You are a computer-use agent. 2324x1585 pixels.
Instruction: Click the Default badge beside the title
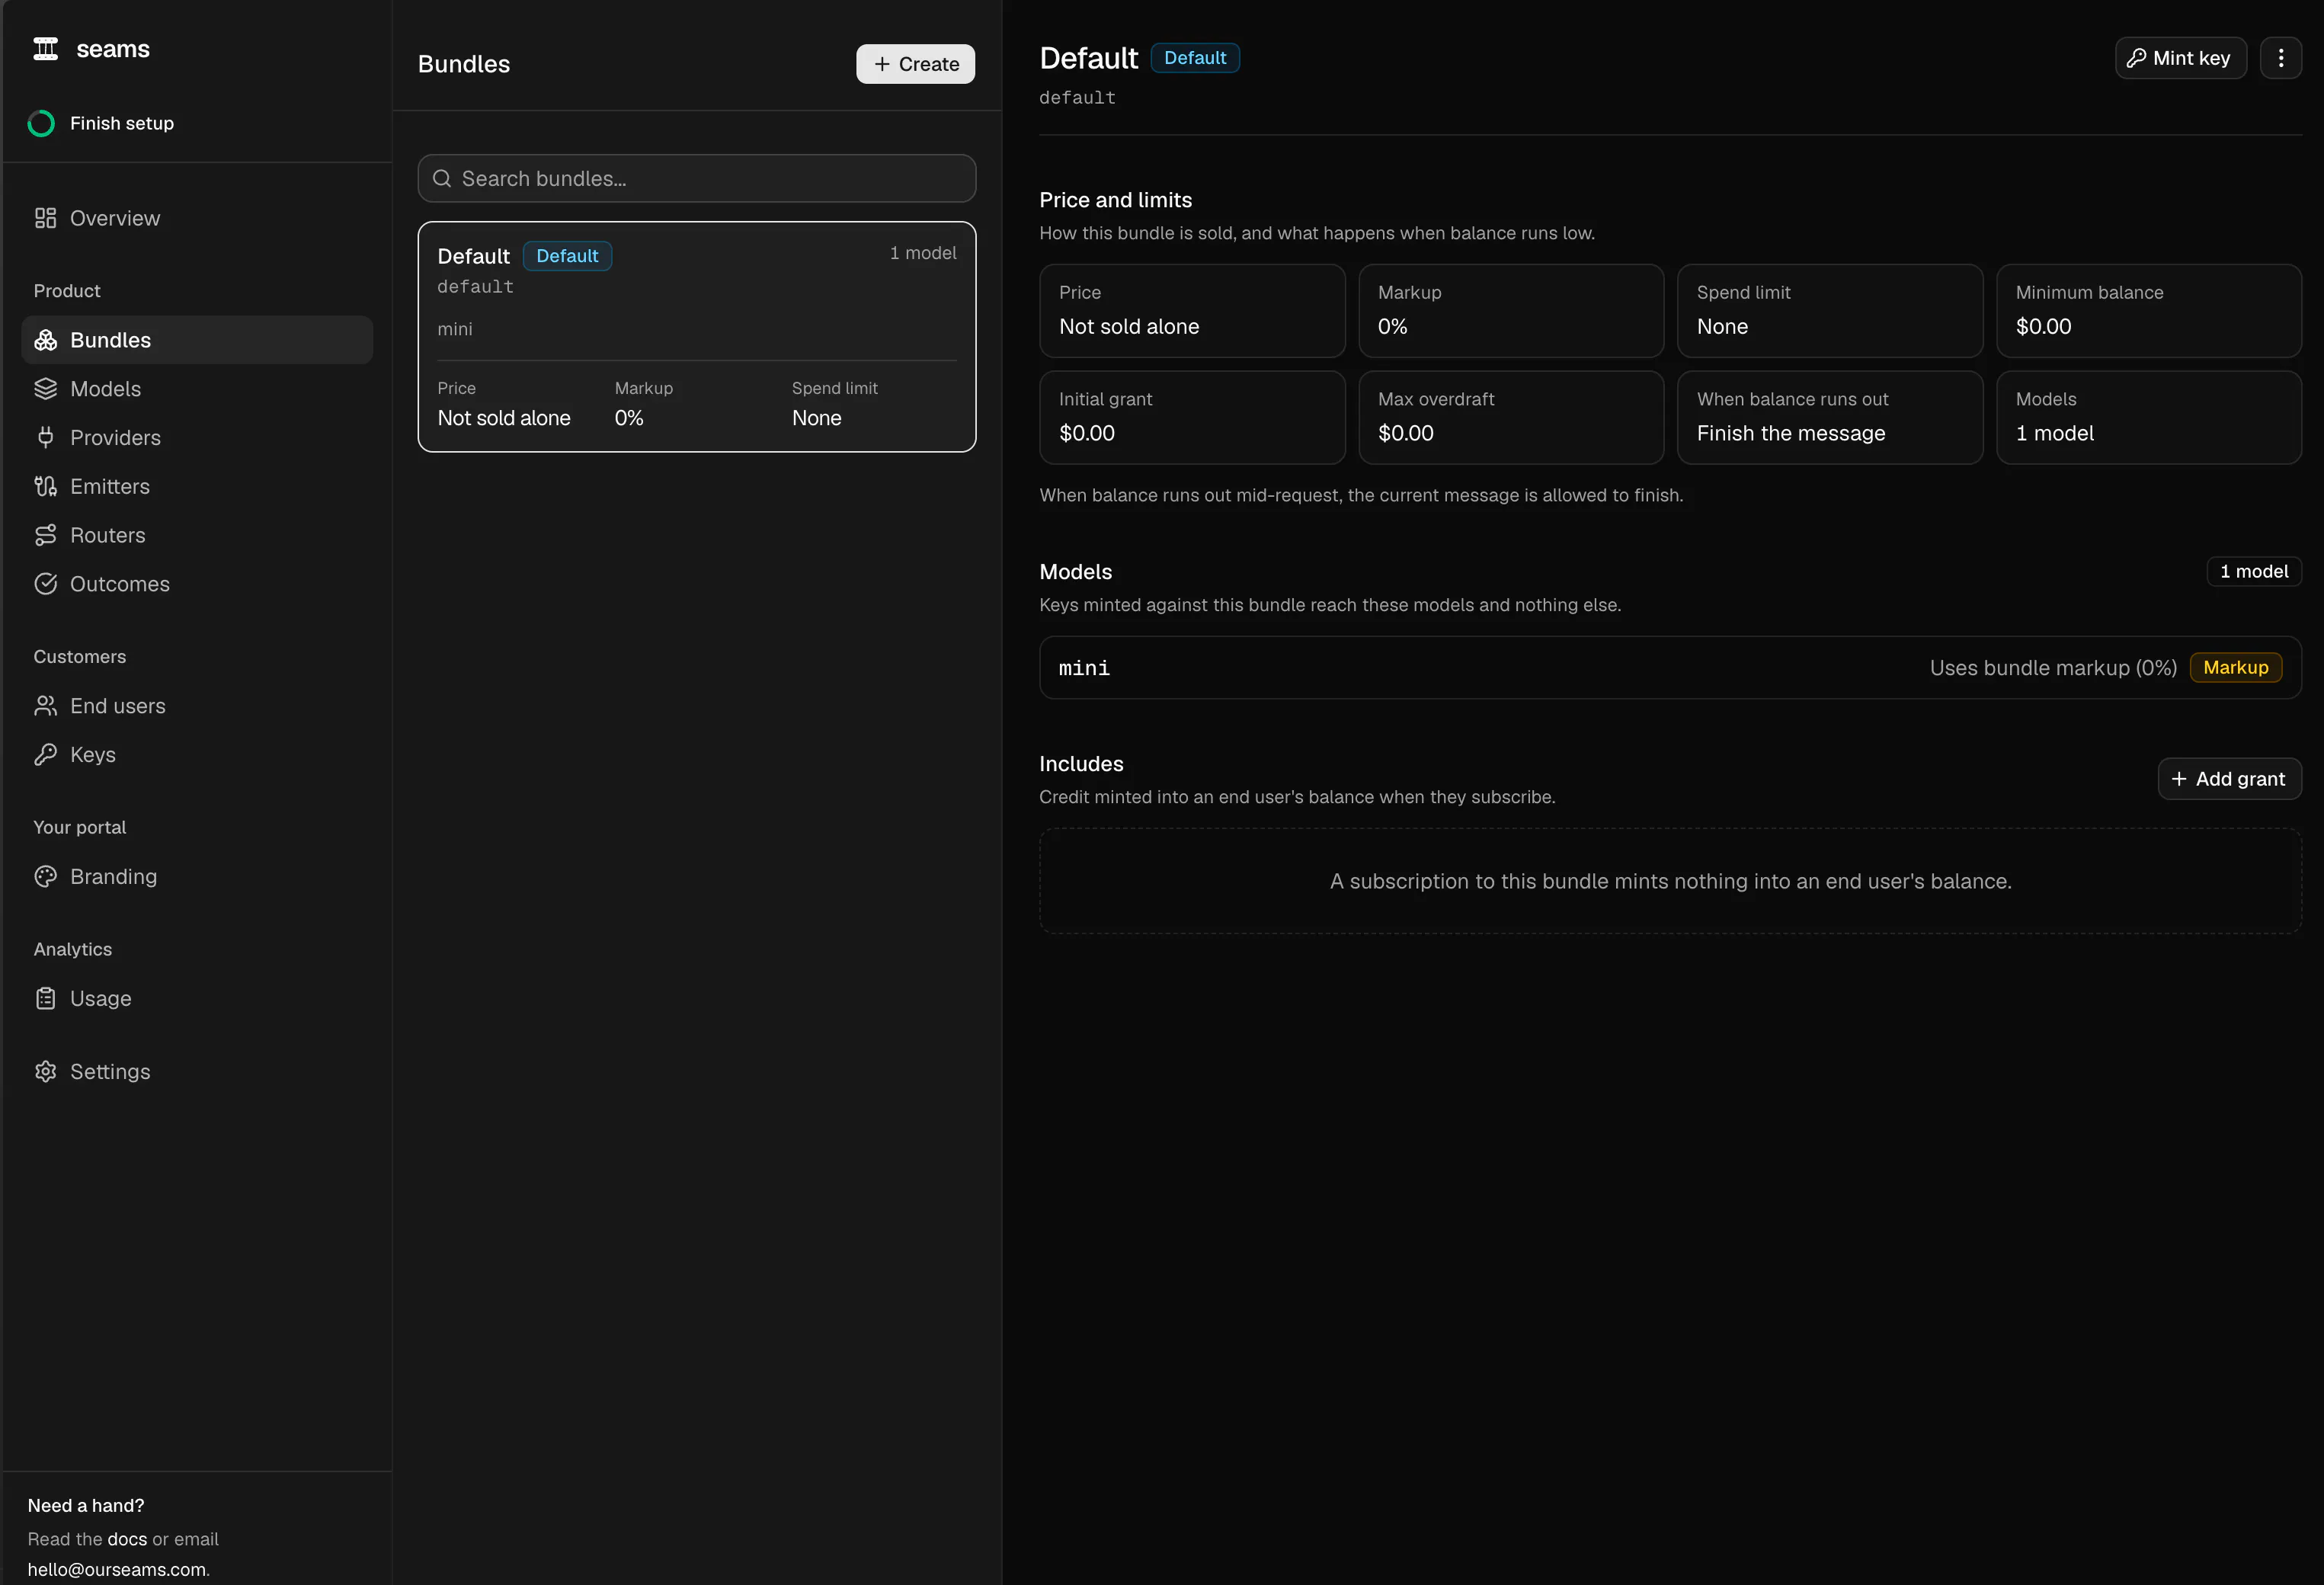coord(1195,58)
